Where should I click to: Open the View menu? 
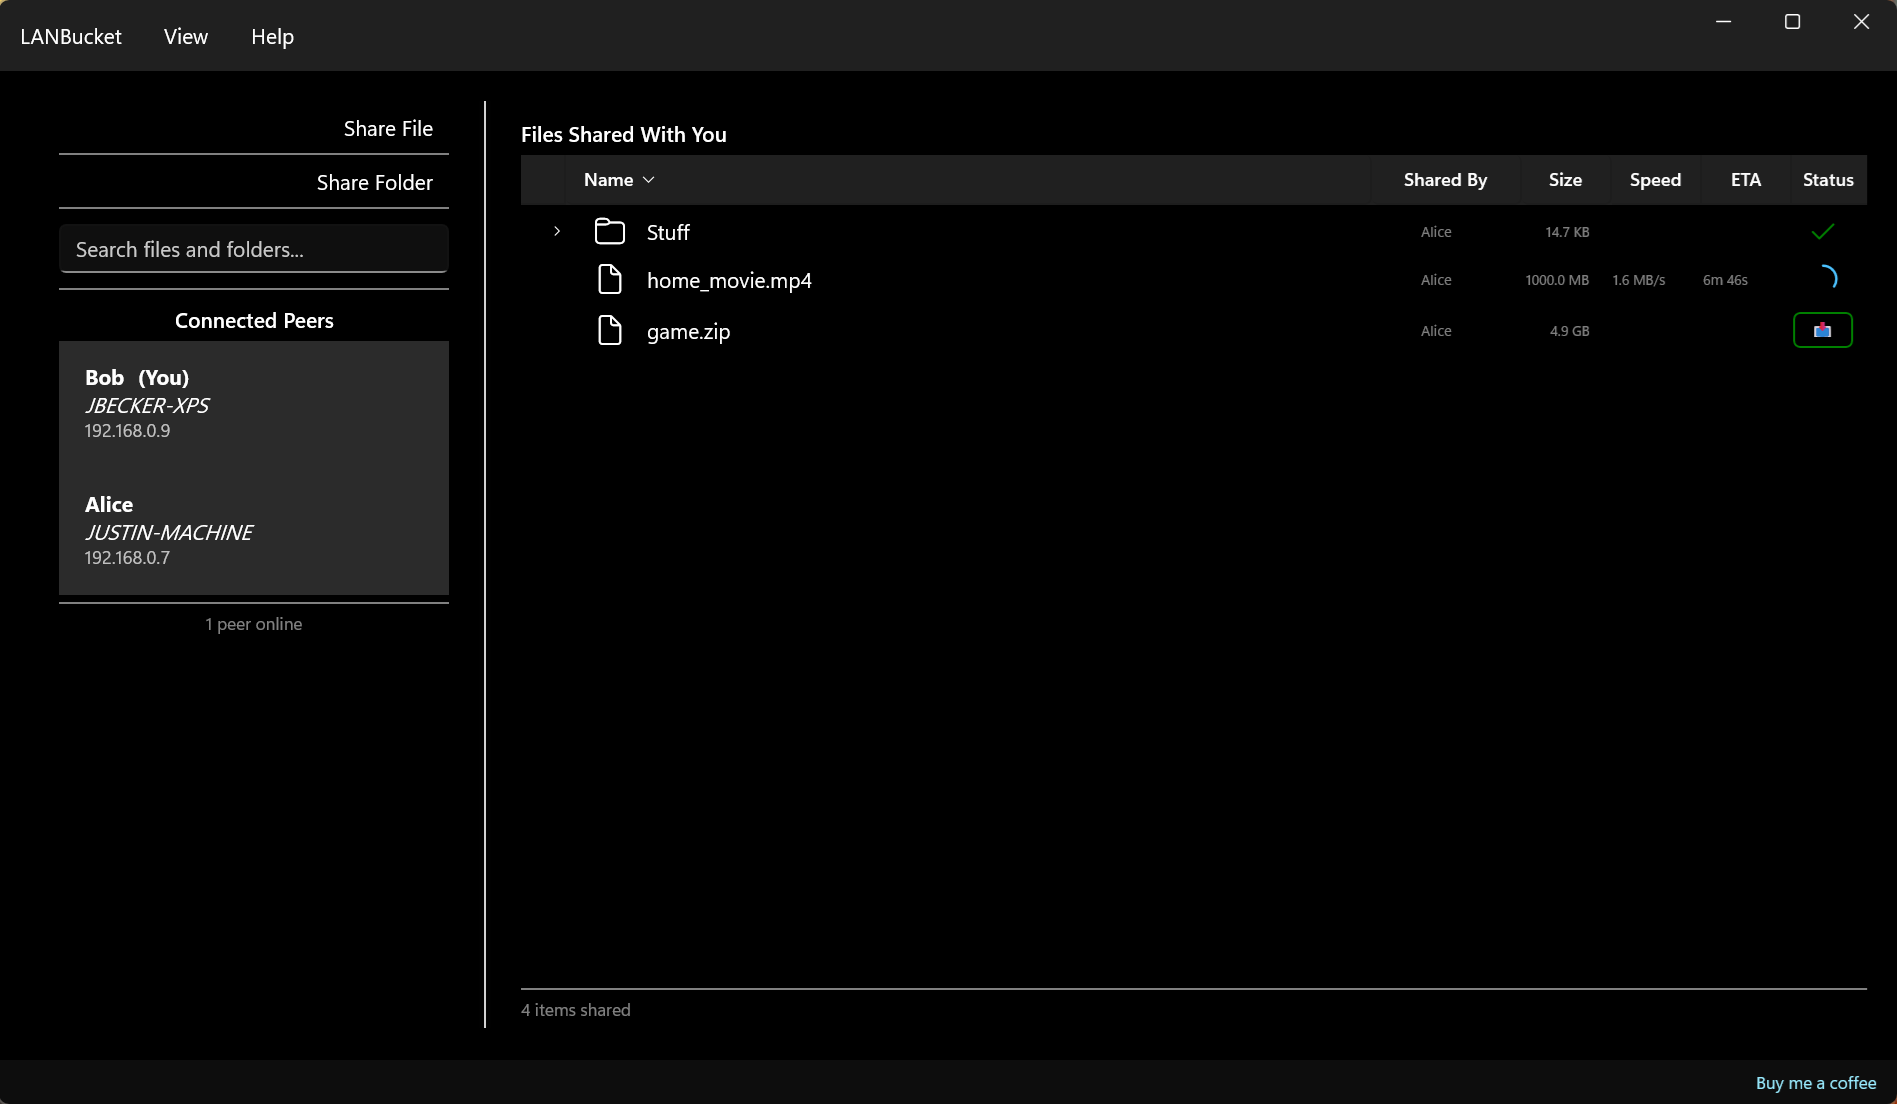[x=185, y=36]
